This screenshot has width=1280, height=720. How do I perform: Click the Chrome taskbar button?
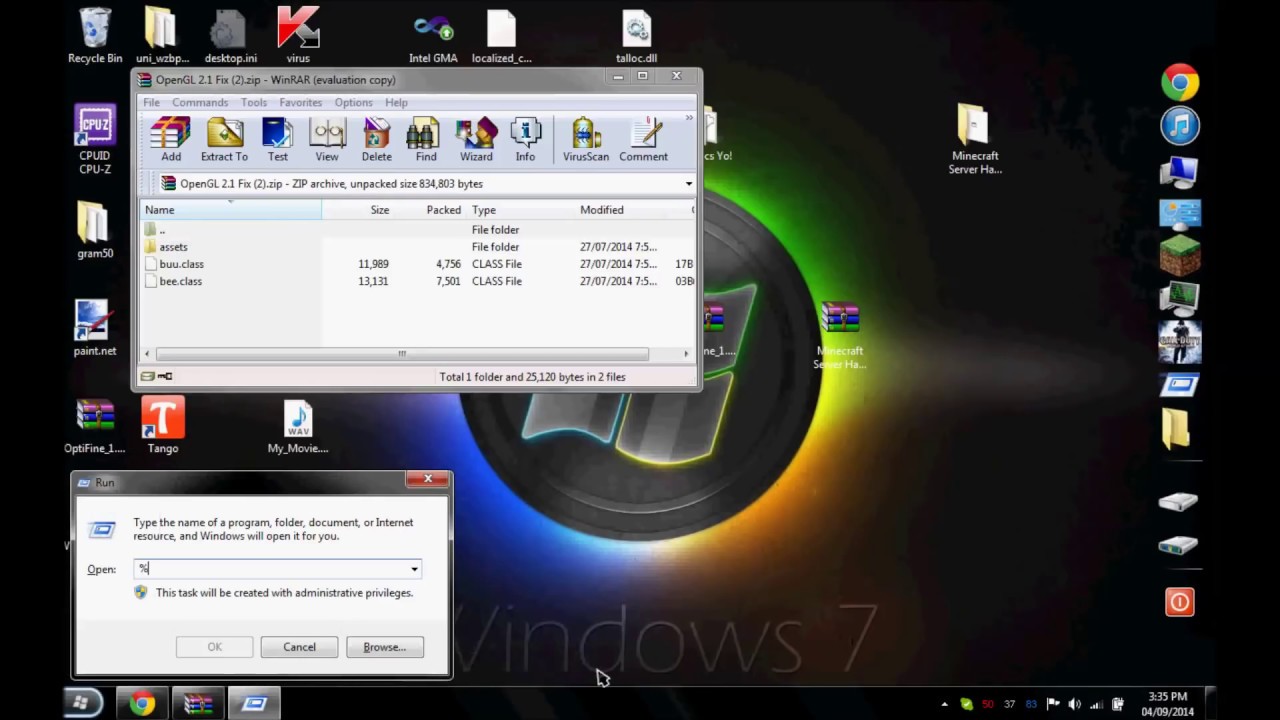click(x=142, y=704)
